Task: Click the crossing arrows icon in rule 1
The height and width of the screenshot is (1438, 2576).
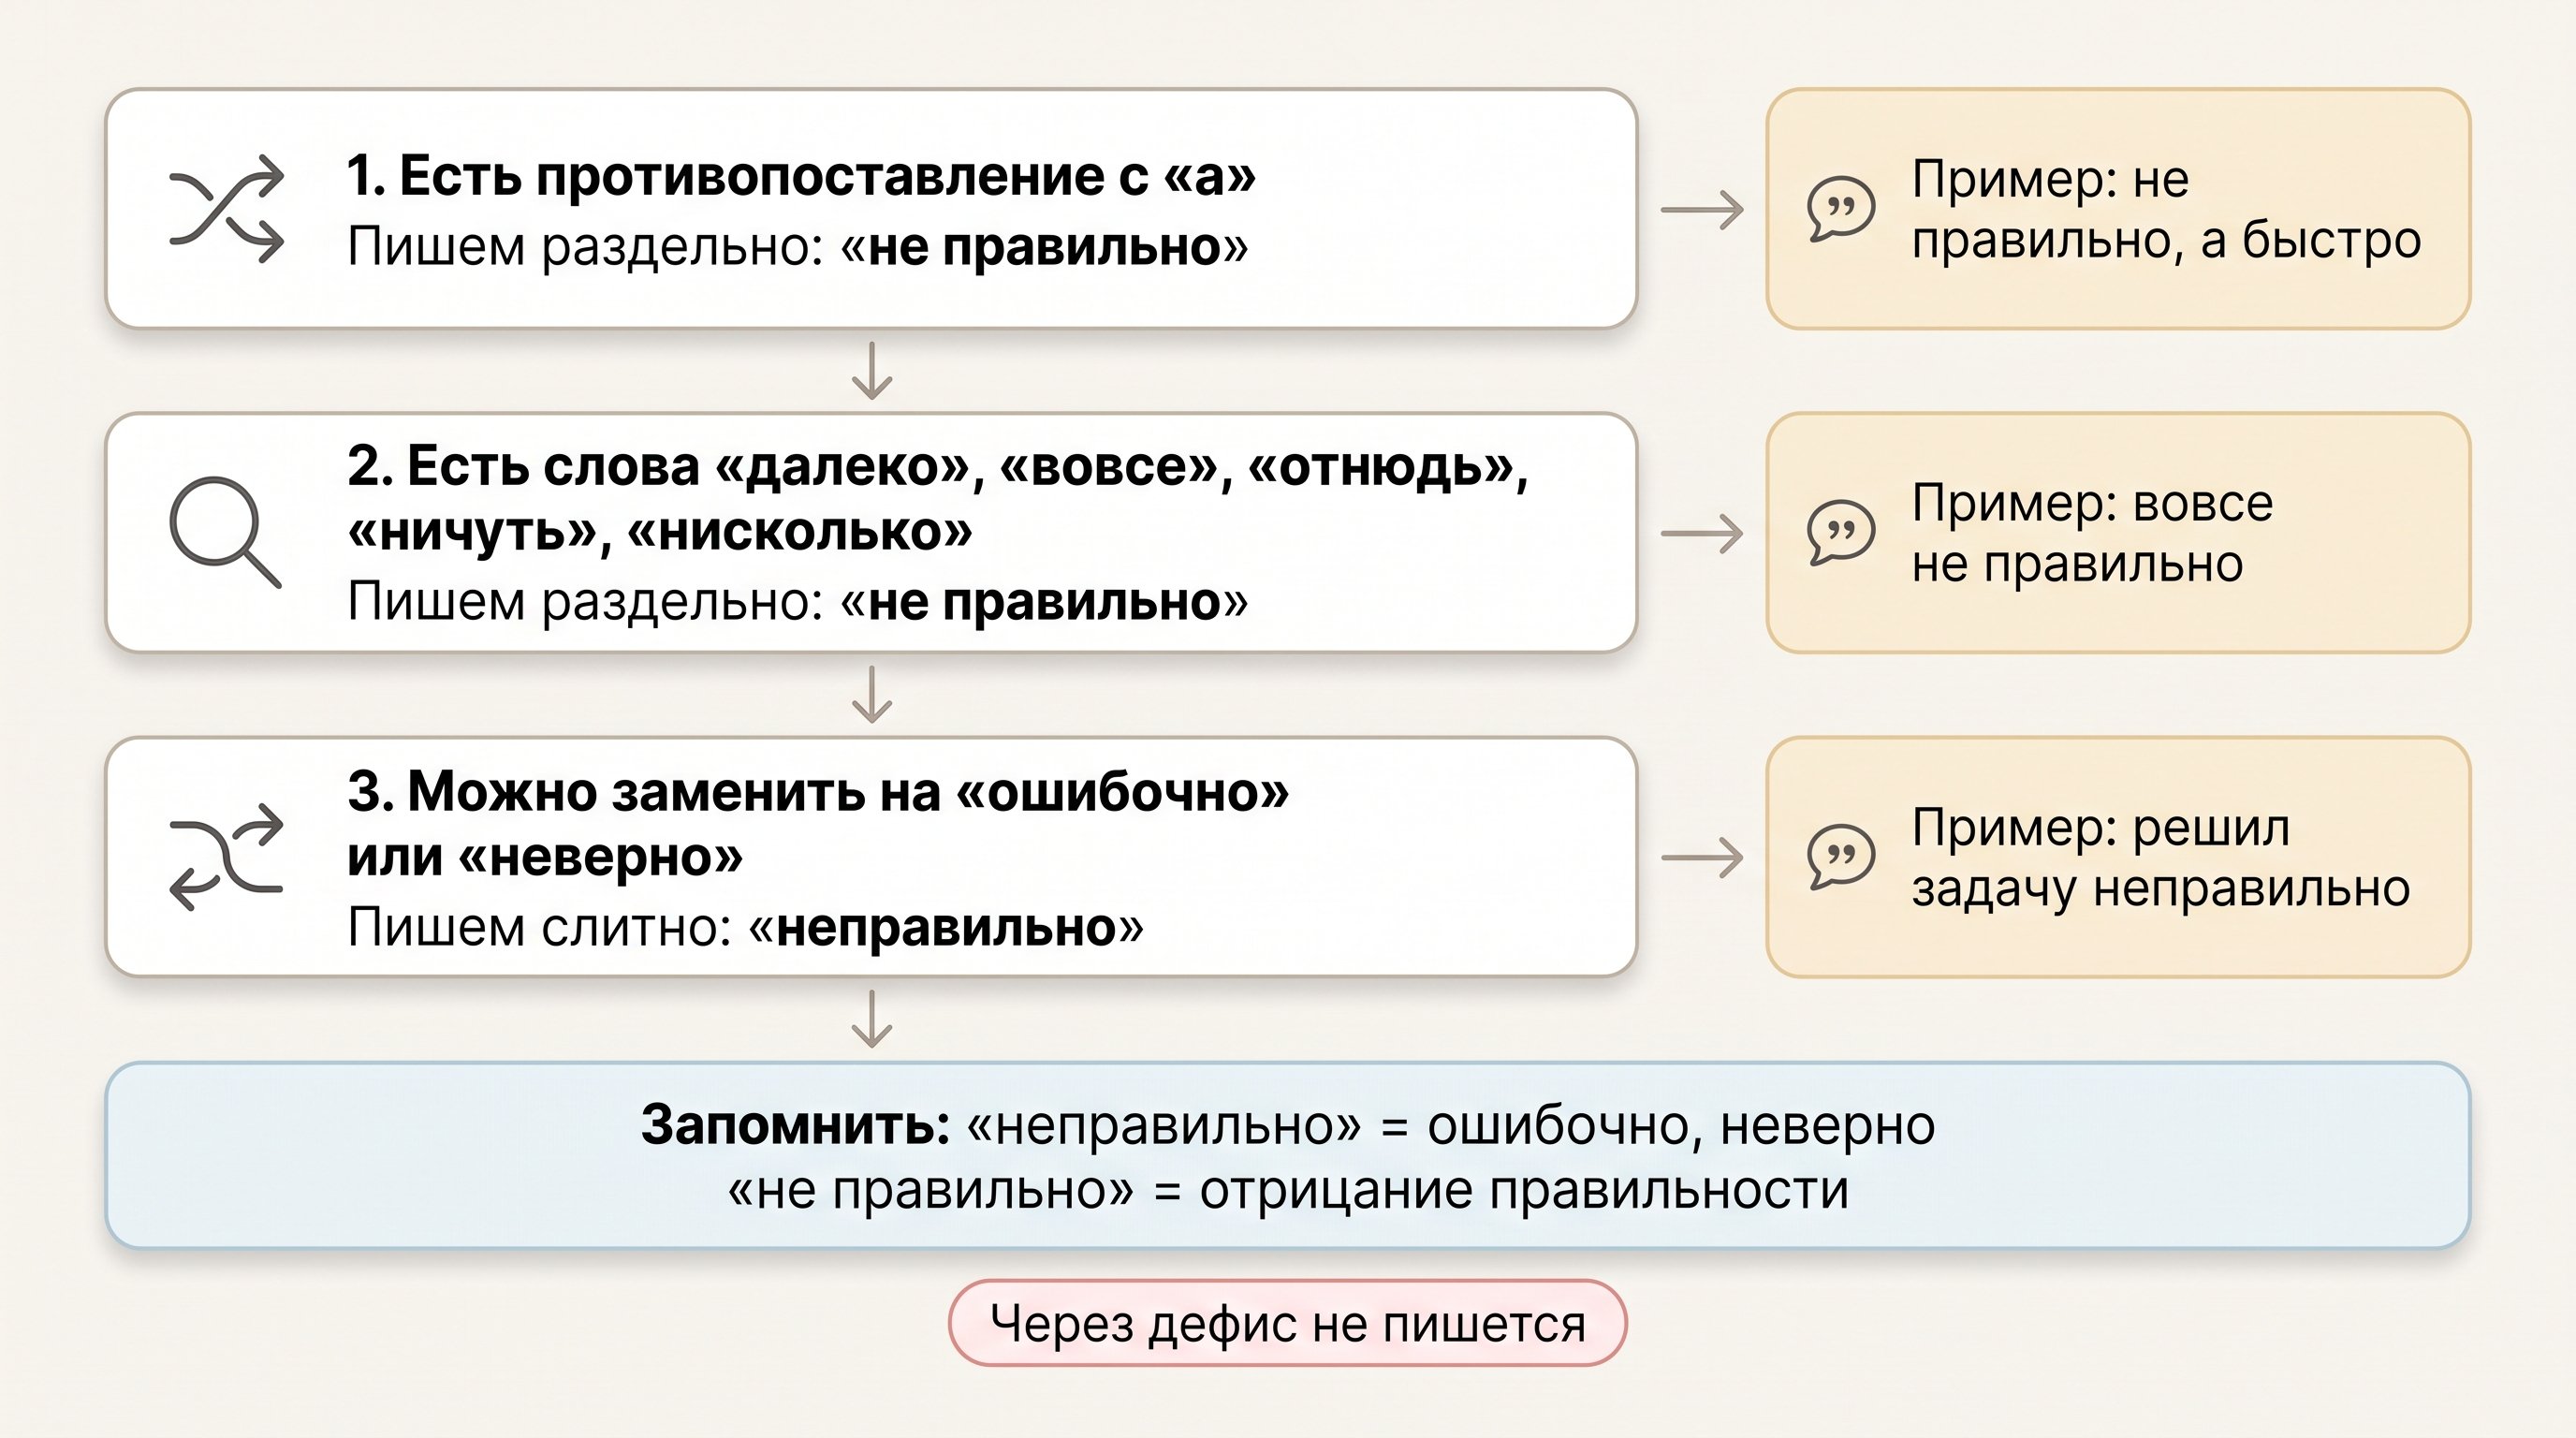Action: (227, 209)
